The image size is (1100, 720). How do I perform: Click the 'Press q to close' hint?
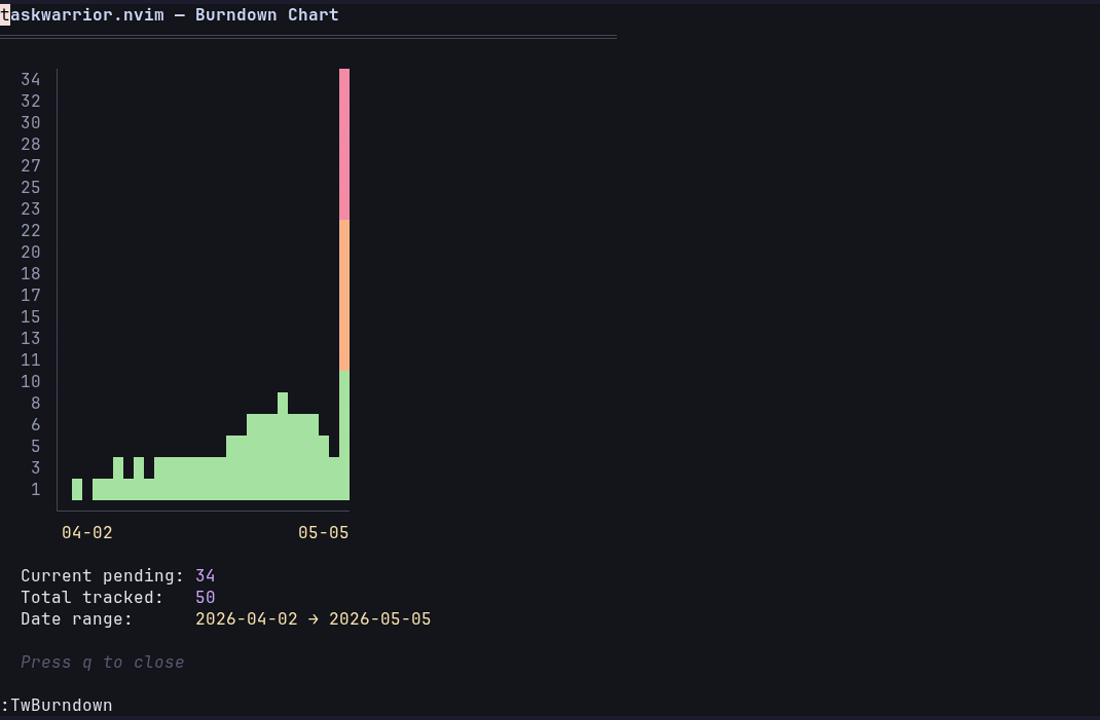tap(102, 662)
